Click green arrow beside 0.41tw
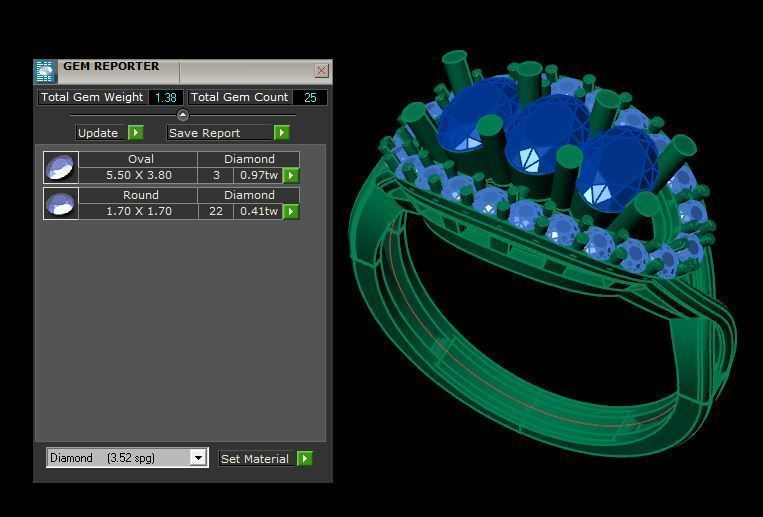763x517 pixels. [291, 211]
